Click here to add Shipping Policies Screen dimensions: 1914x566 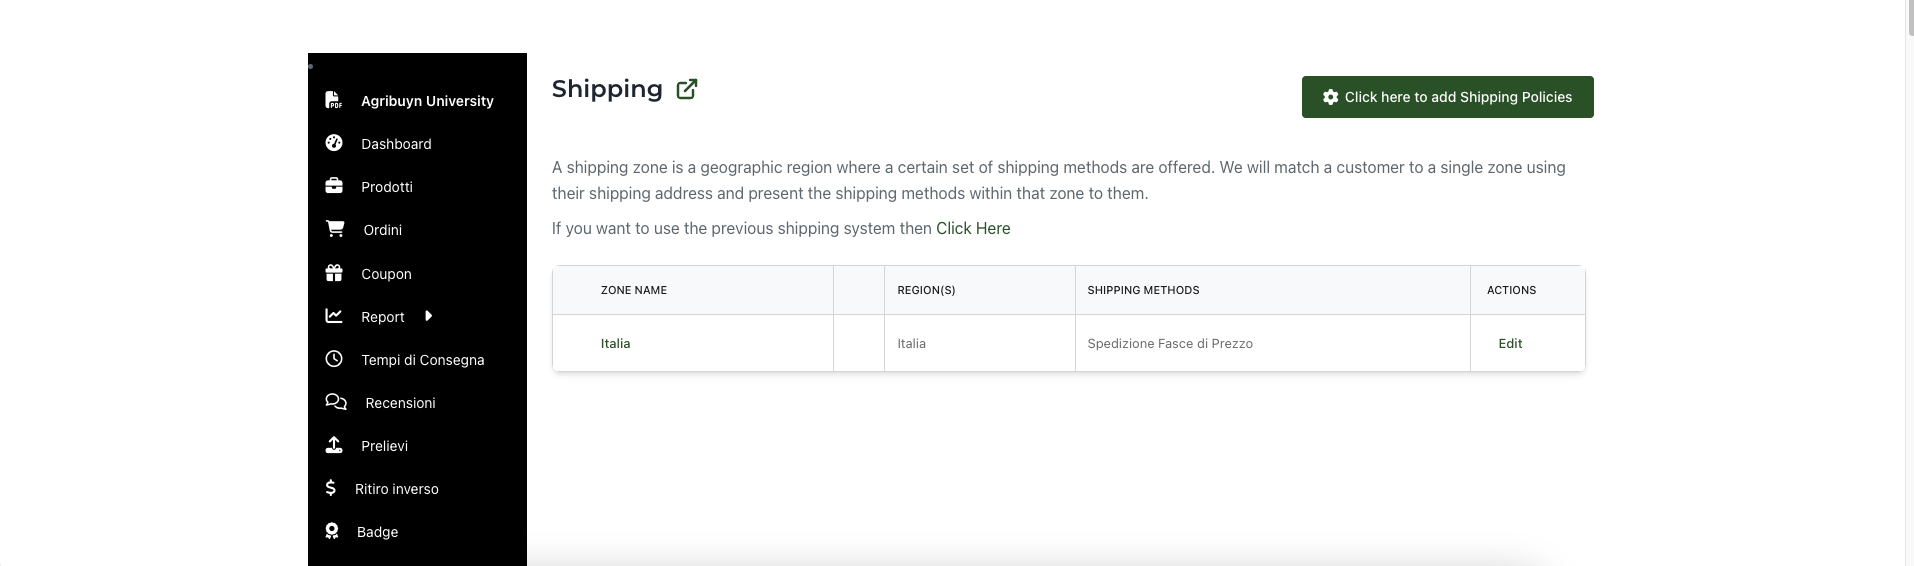point(1447,97)
